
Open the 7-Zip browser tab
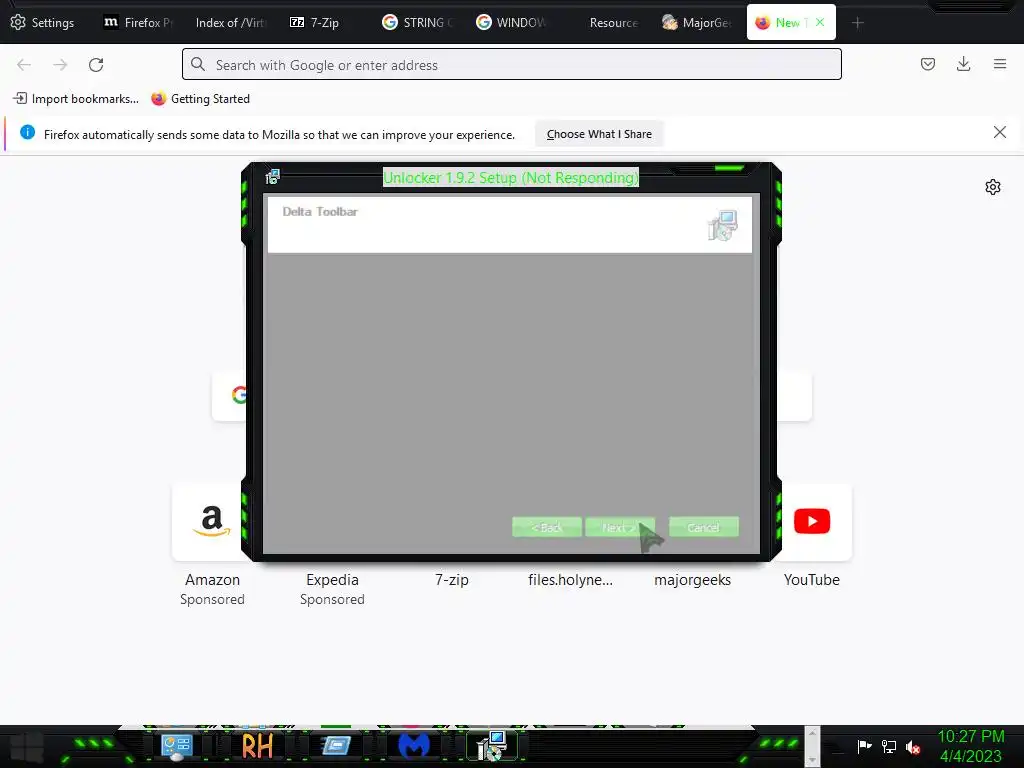pos(315,22)
